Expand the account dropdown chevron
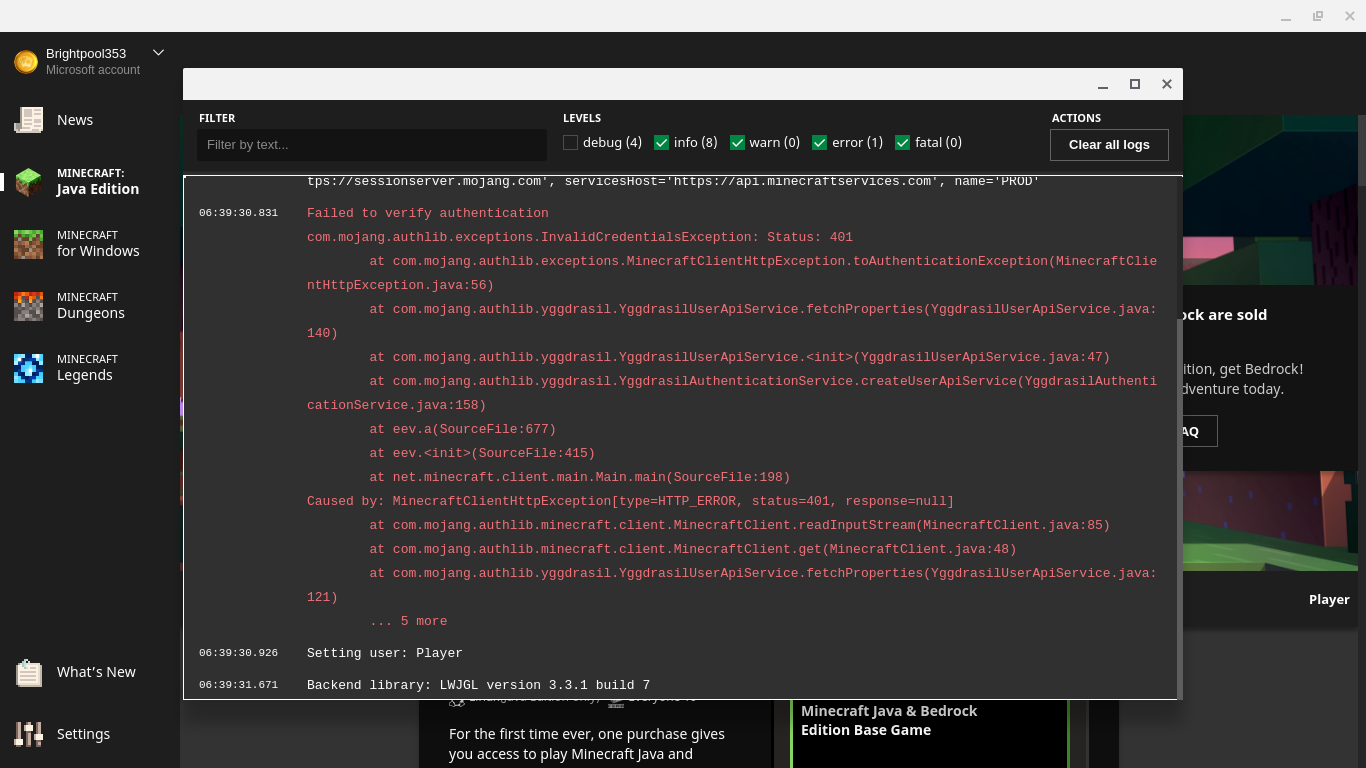Image resolution: width=1366 pixels, height=768 pixels. coord(158,53)
